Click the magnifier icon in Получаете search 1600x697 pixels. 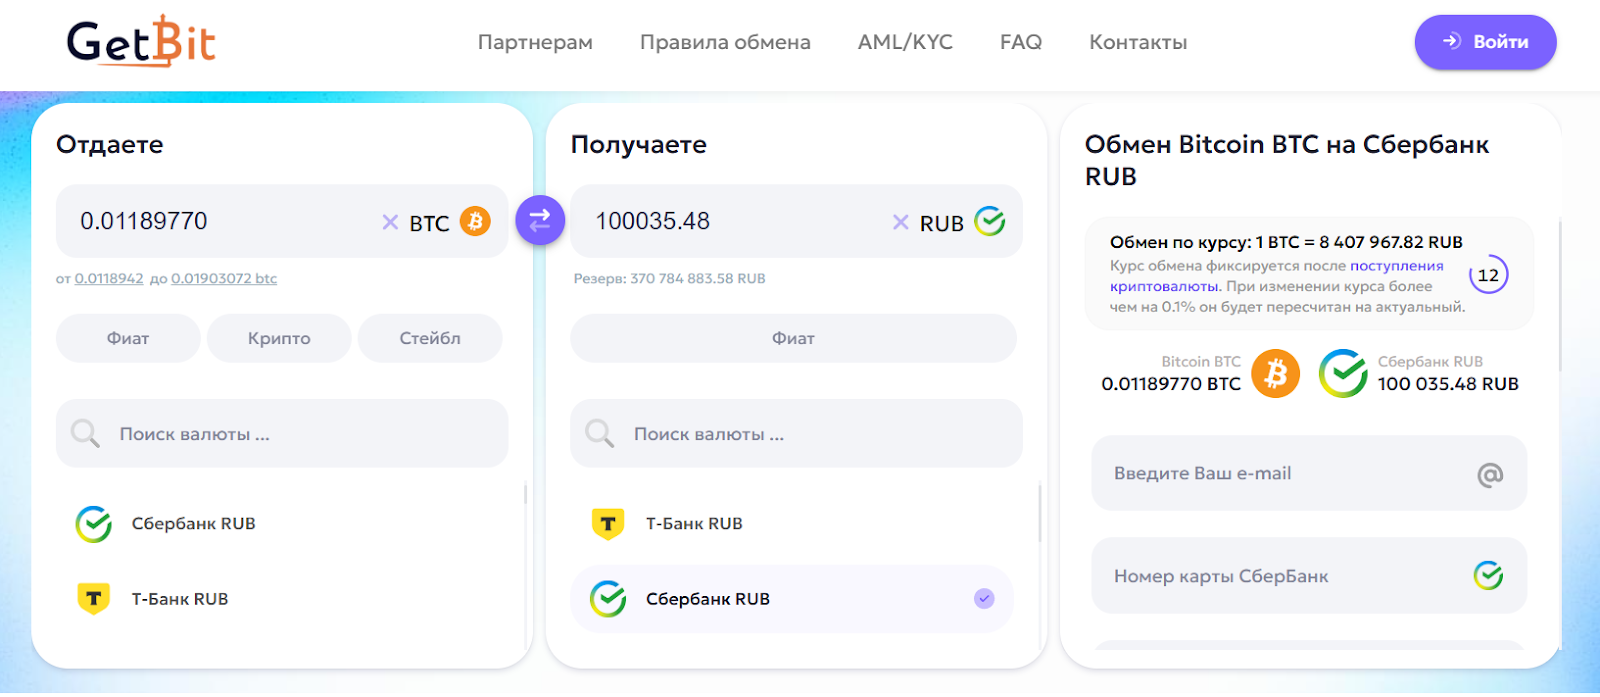coord(599,433)
